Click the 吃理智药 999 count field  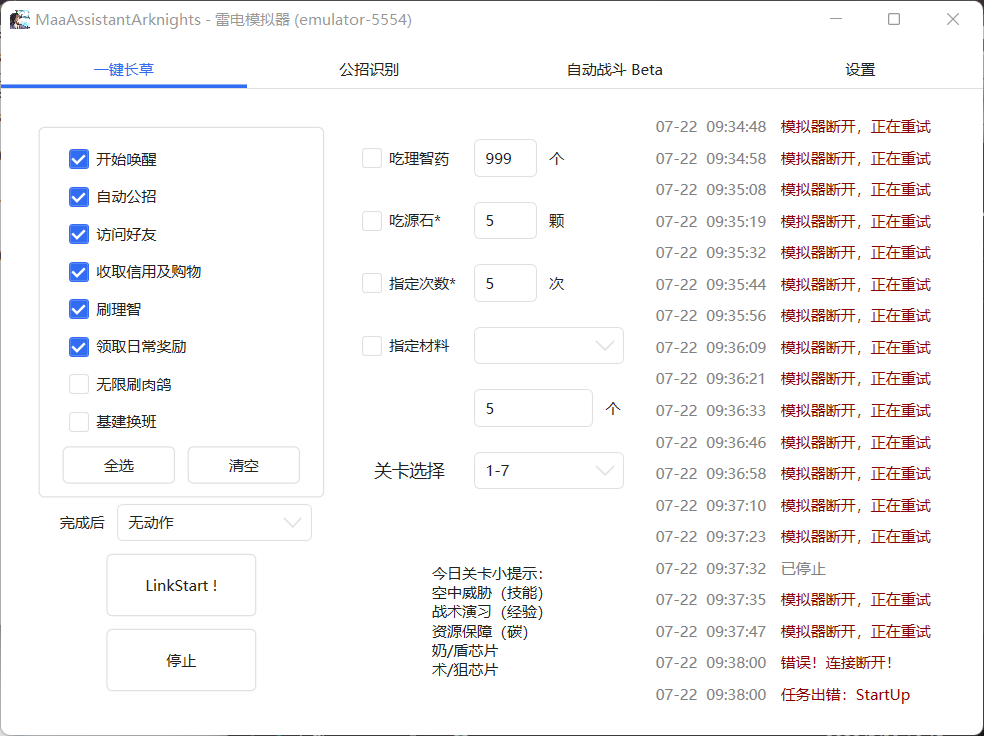coord(505,158)
